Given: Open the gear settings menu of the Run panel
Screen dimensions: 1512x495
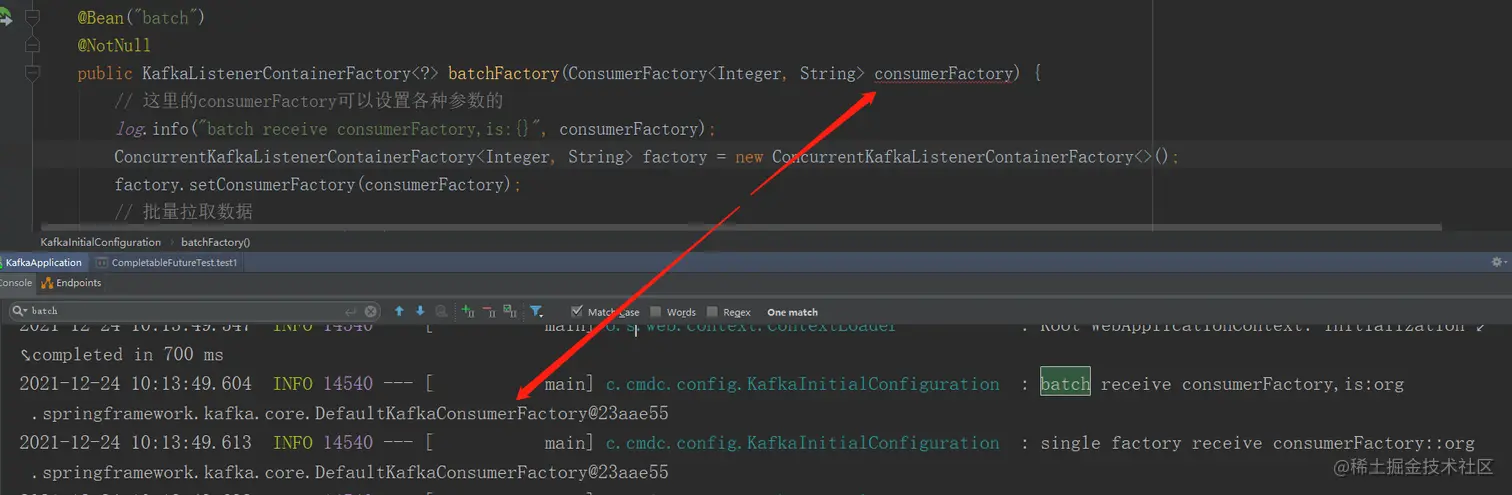Looking at the screenshot, I should coord(1497,262).
